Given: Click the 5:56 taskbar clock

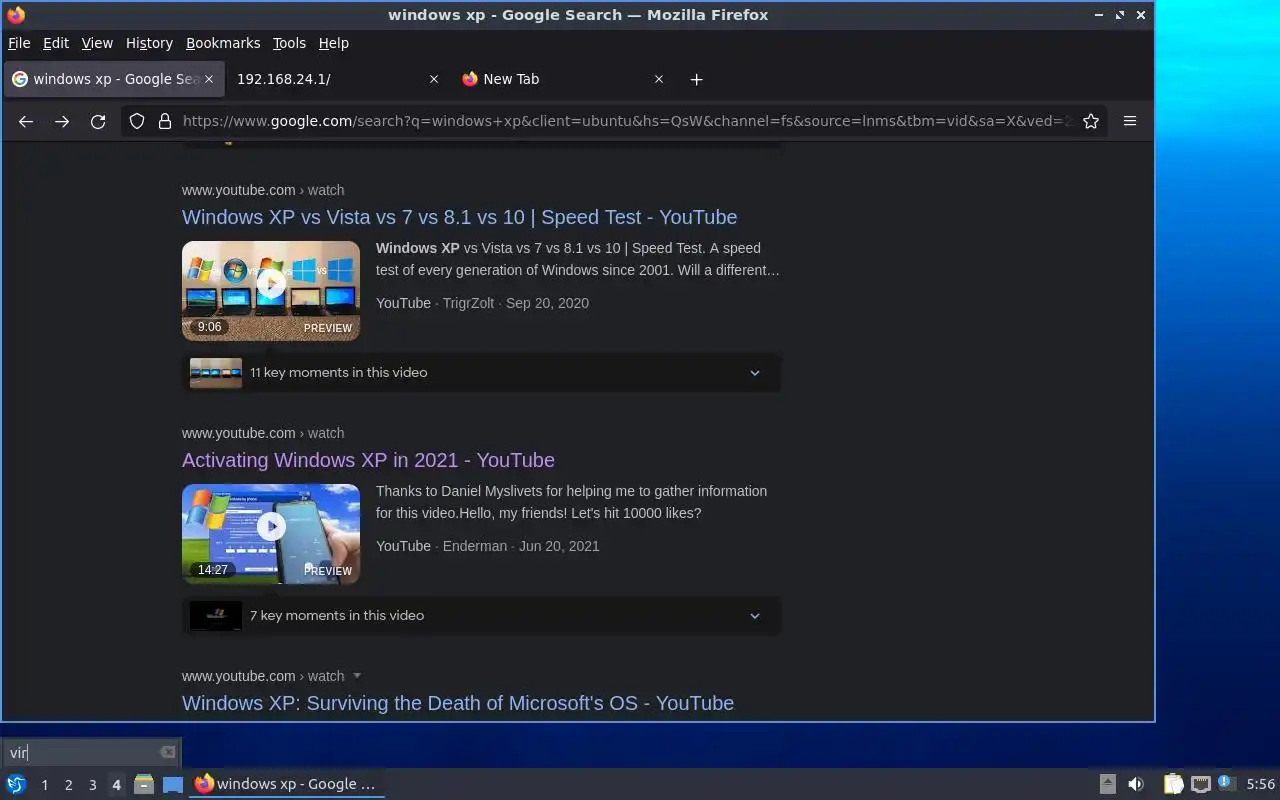Looking at the screenshot, I should pos(1261,785).
